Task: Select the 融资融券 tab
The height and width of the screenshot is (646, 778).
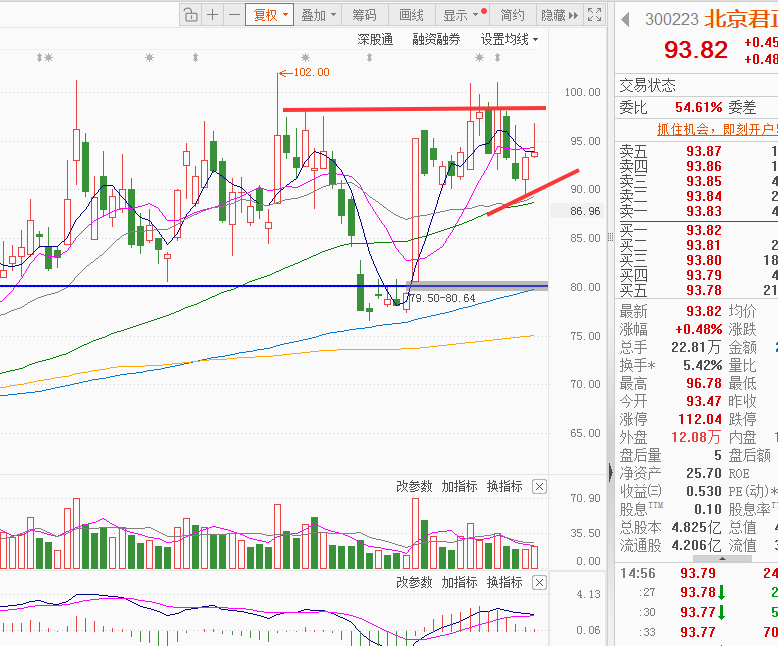Action: tap(436, 40)
